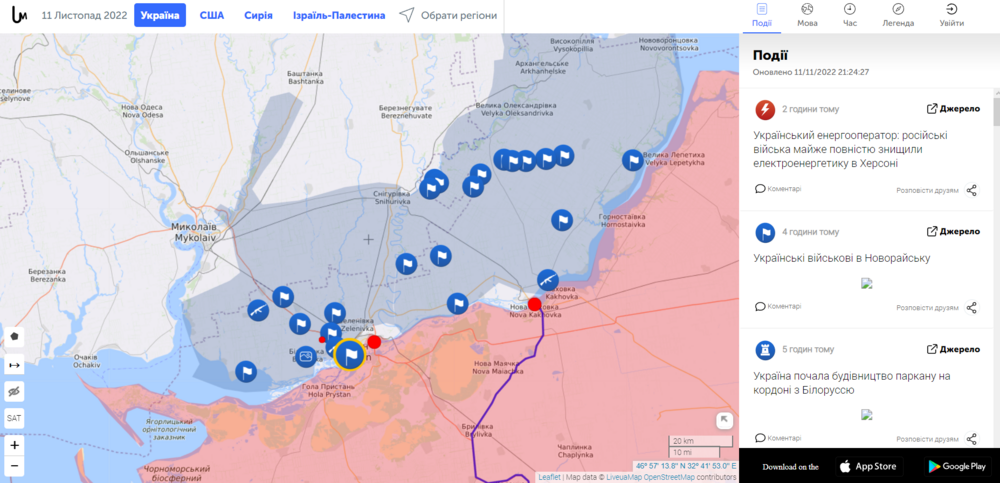Open the Легенда legend panel
Viewport: 1000px width, 483px height.
(x=898, y=16)
